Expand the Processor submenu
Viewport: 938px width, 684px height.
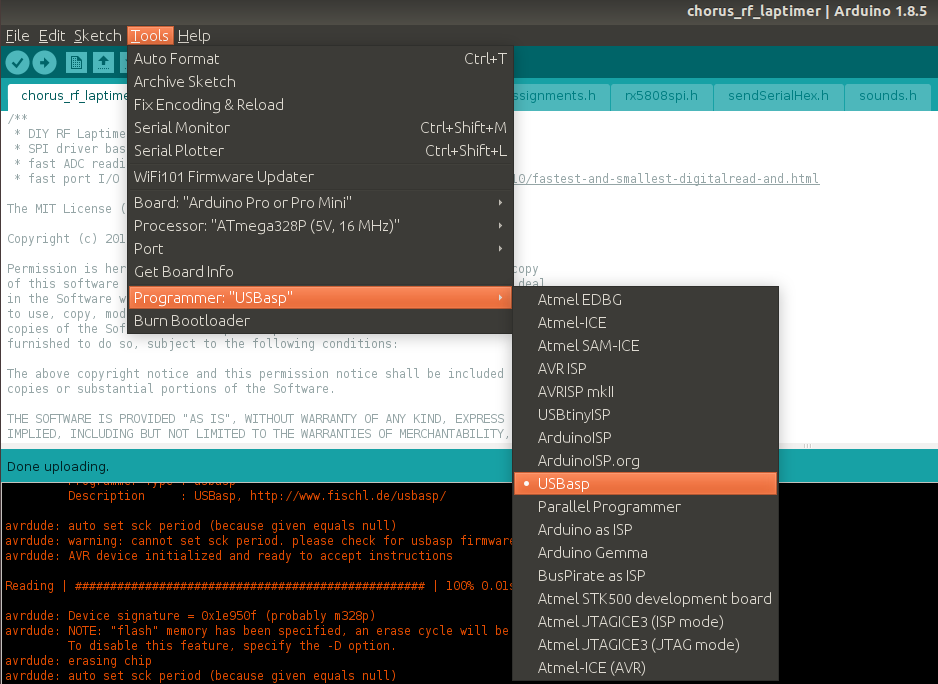(x=320, y=226)
